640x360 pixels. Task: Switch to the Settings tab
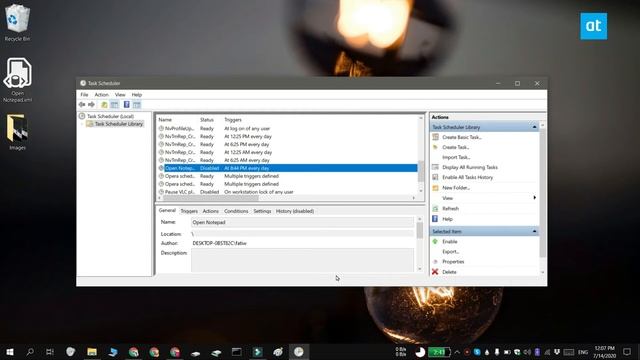click(262, 211)
